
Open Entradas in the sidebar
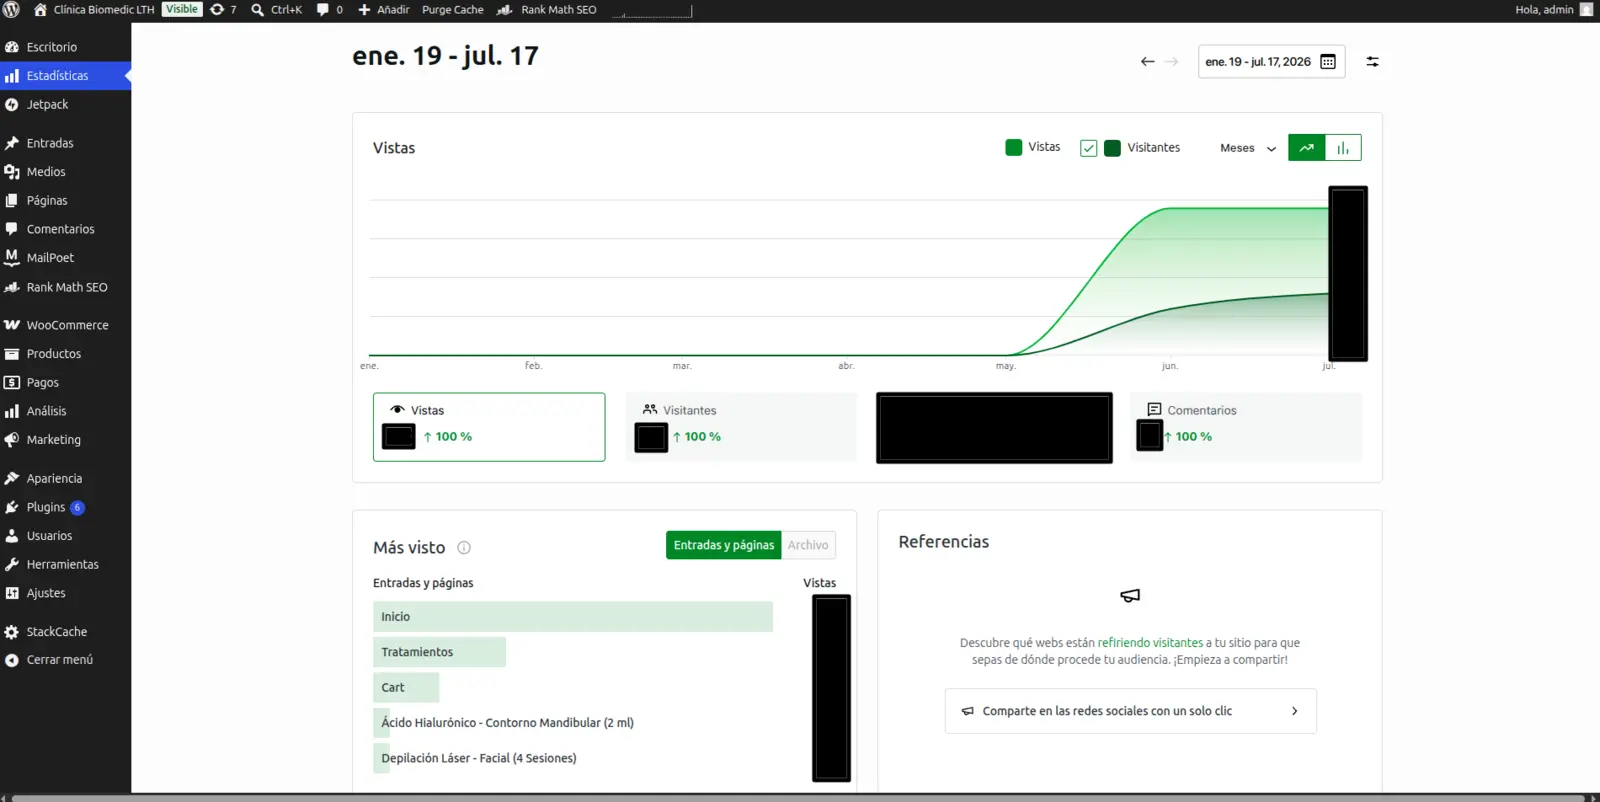[65, 143]
